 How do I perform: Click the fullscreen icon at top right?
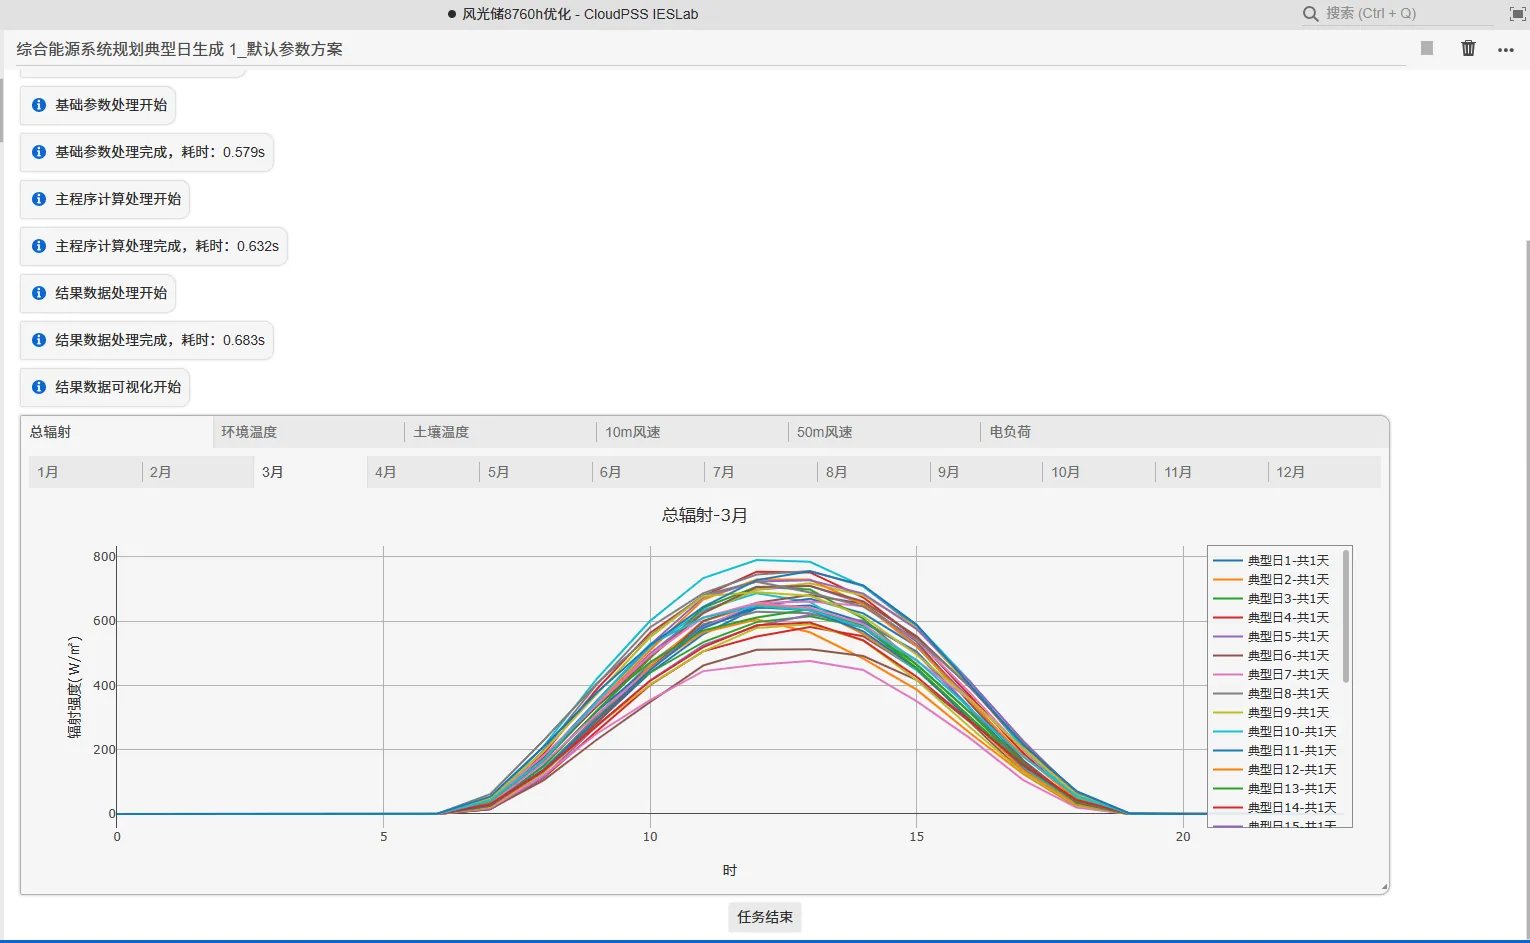pyautogui.click(x=1517, y=14)
